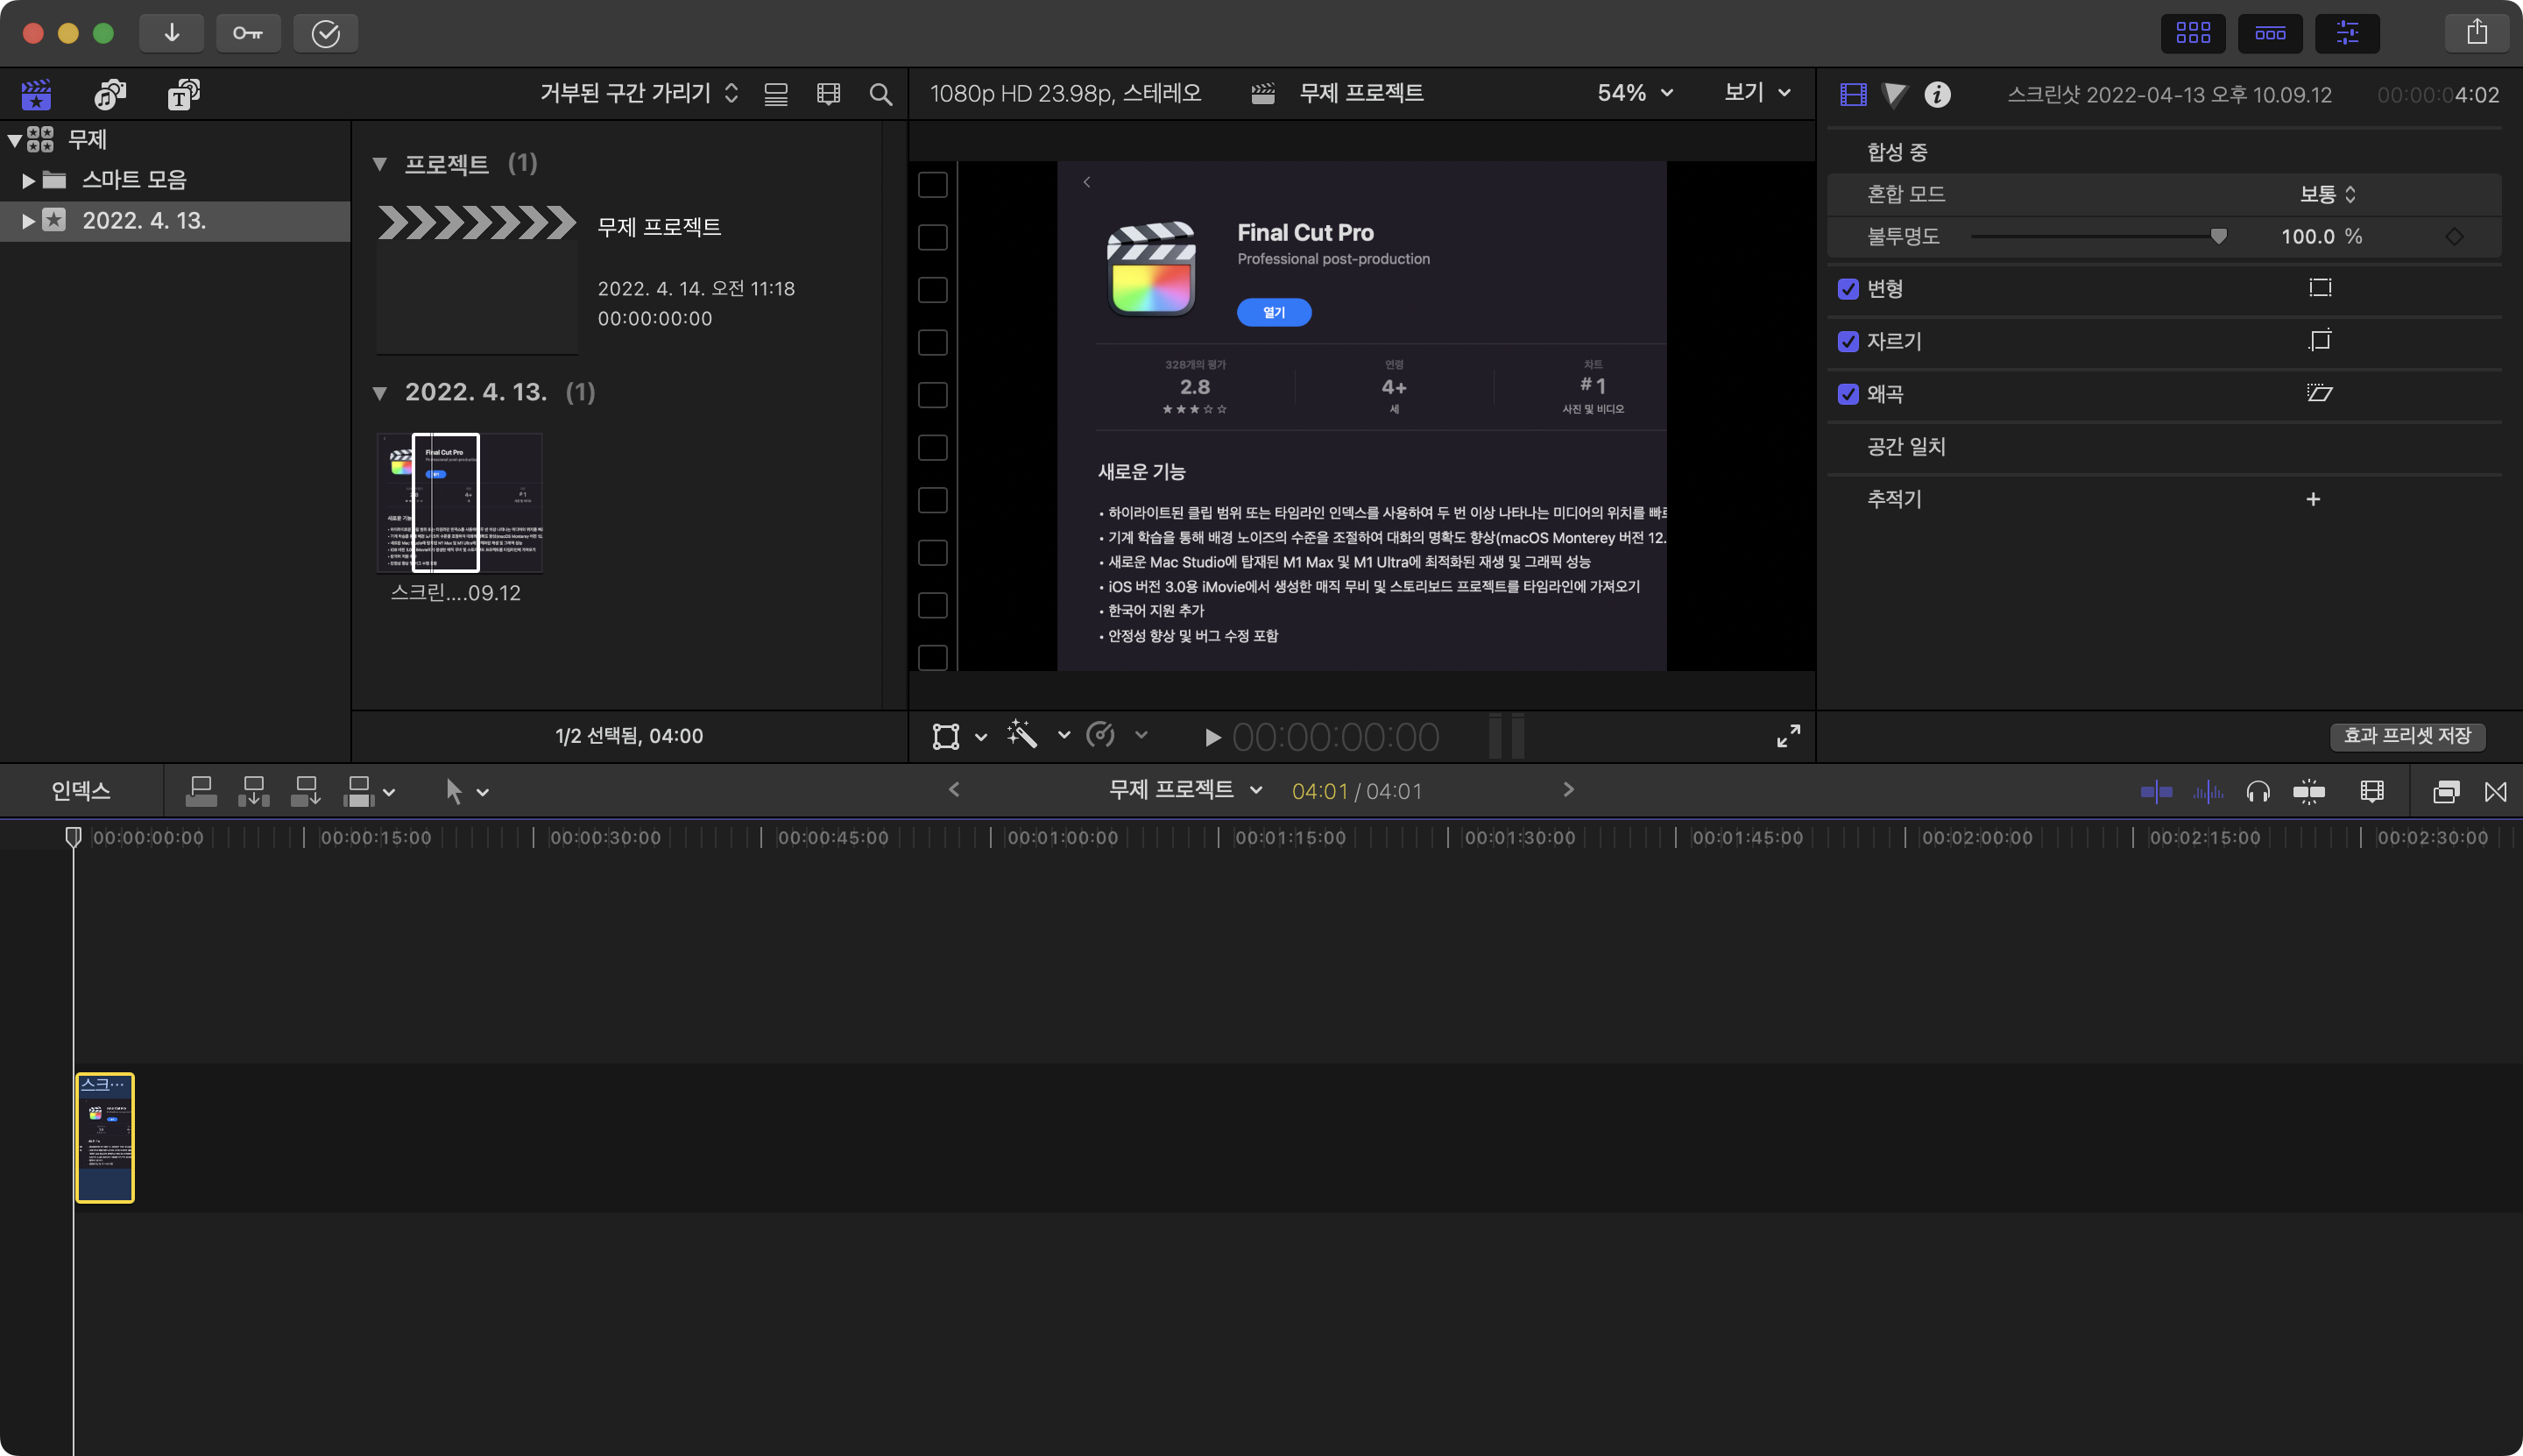Click the browser search magnifier icon
This screenshot has height=1456, width=2523.
coord(880,94)
